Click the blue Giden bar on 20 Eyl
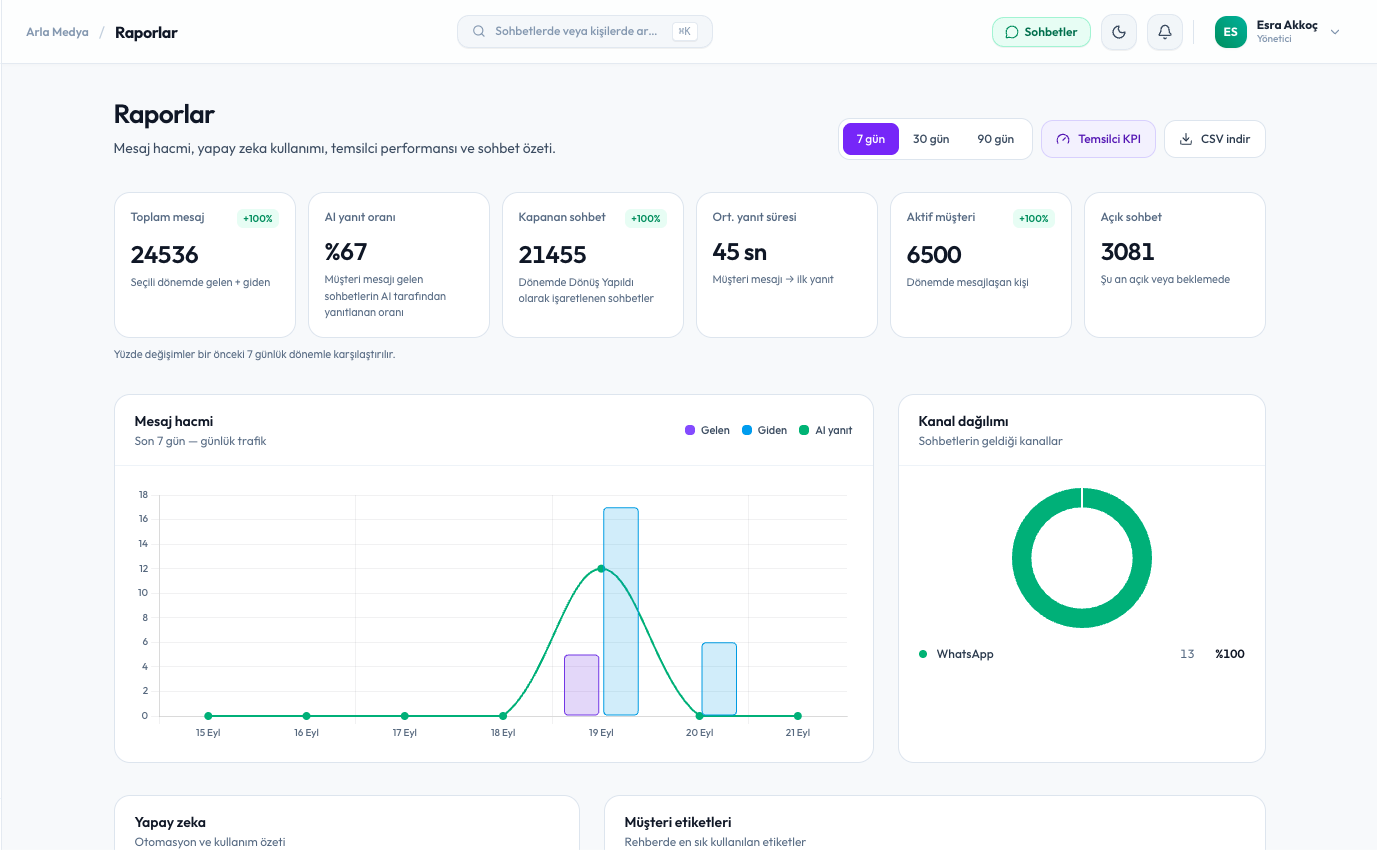 pyautogui.click(x=719, y=679)
